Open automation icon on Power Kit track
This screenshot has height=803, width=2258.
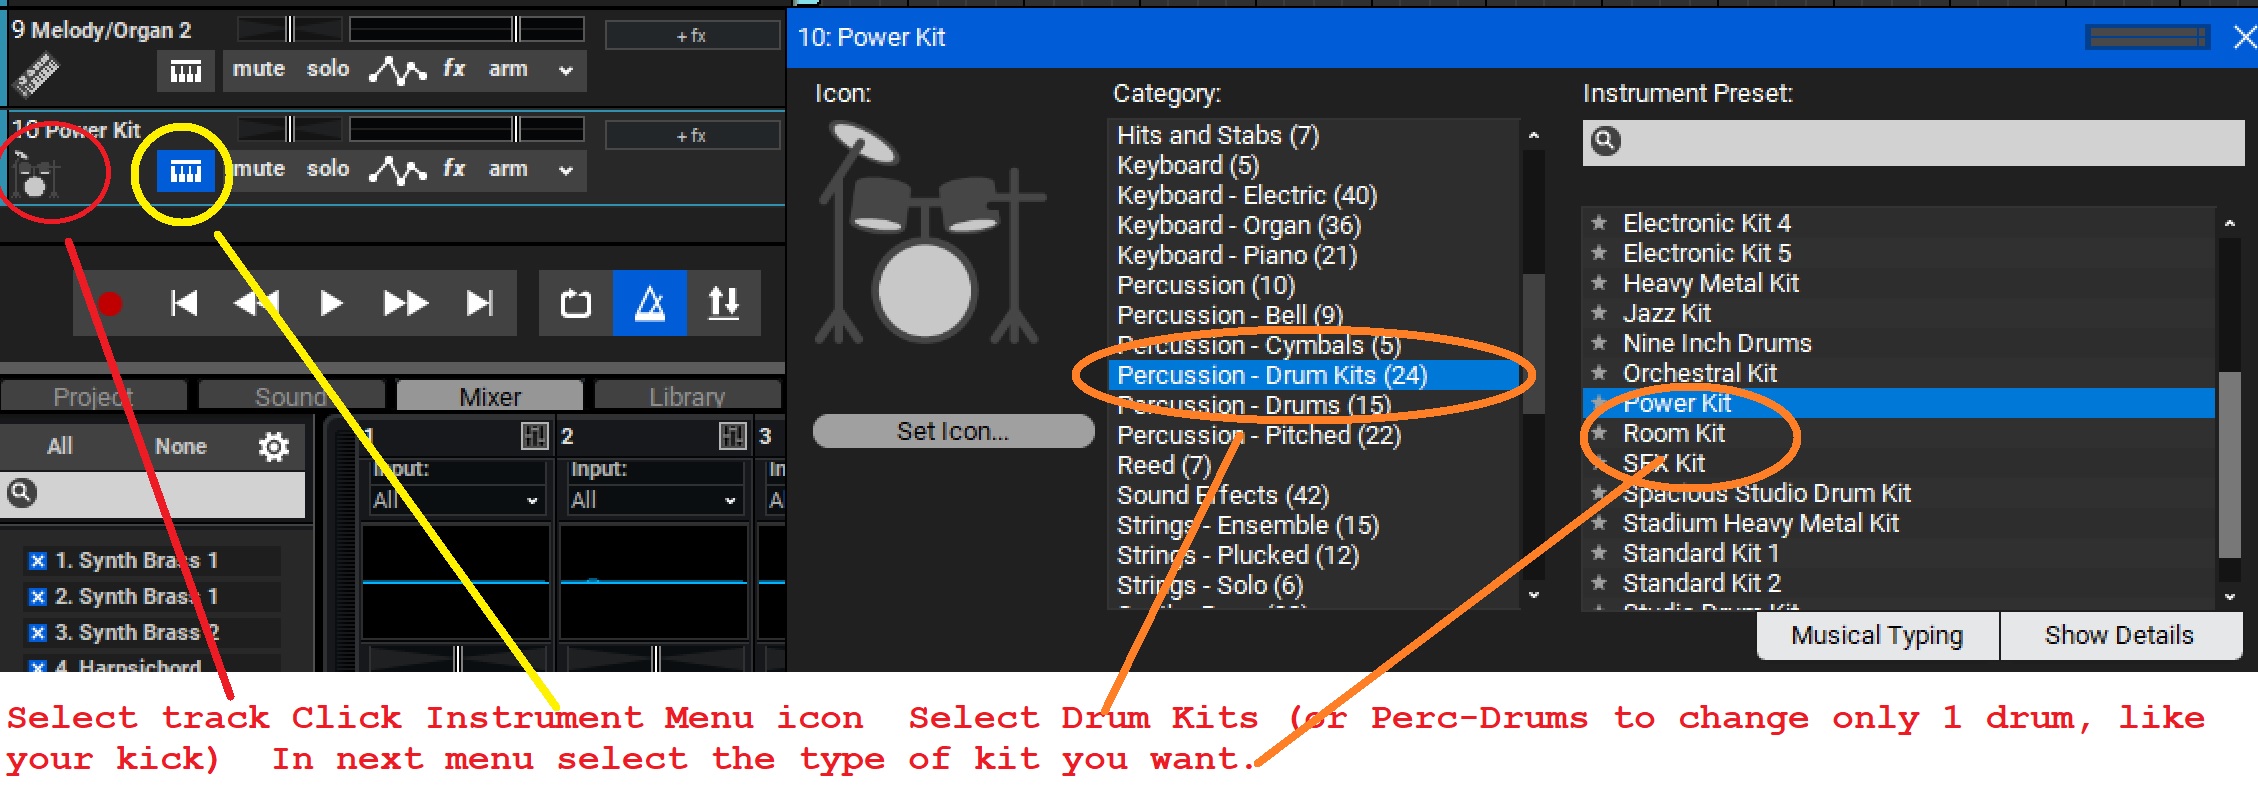click(x=397, y=170)
